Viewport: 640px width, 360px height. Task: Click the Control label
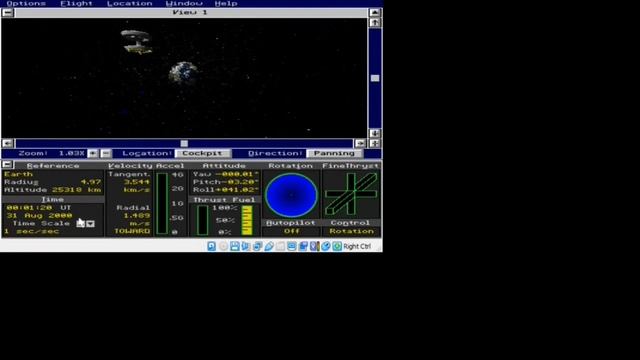click(x=350, y=223)
